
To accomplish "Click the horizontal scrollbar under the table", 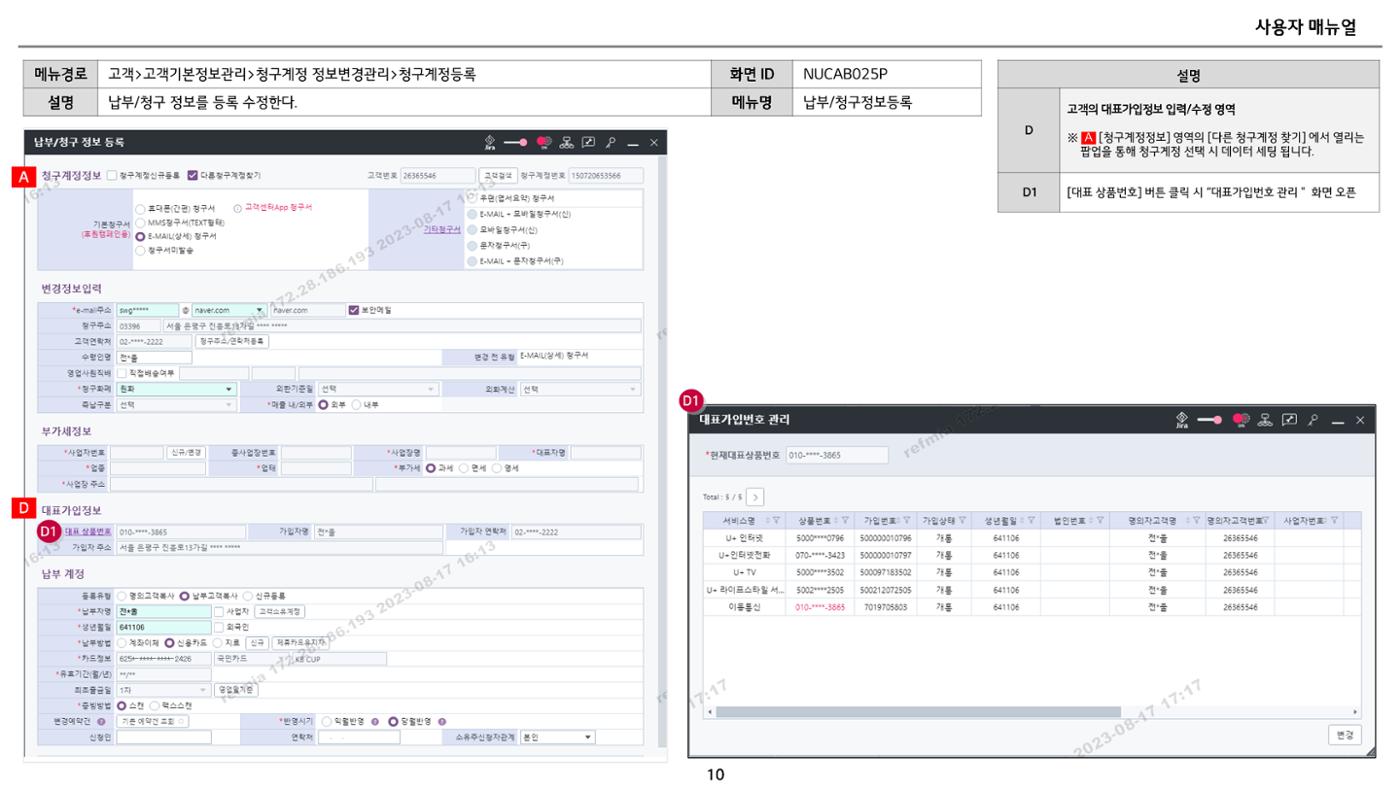I will point(1029,711).
